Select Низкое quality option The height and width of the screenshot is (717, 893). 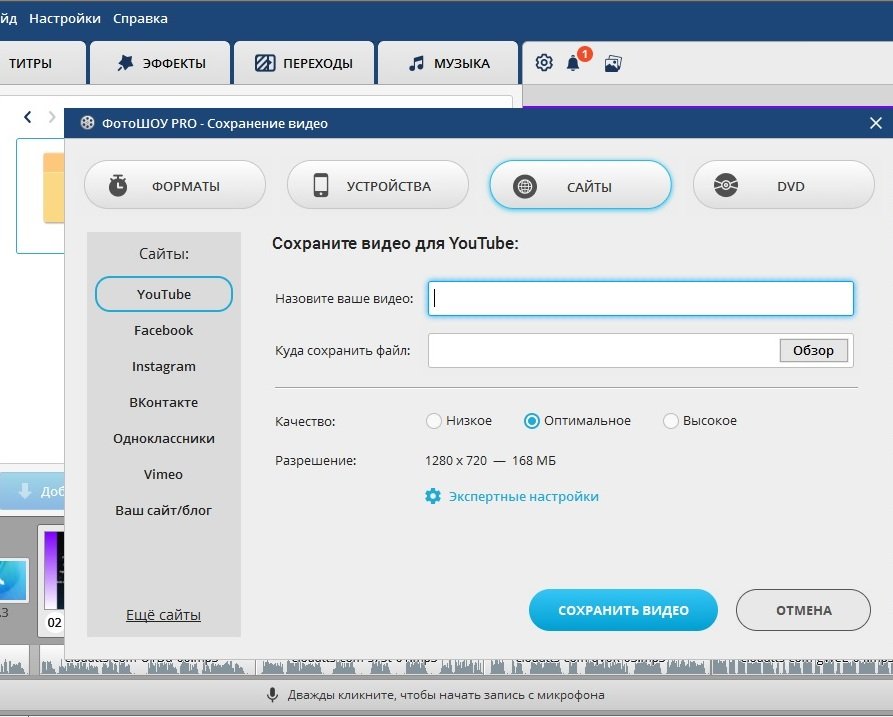(433, 421)
